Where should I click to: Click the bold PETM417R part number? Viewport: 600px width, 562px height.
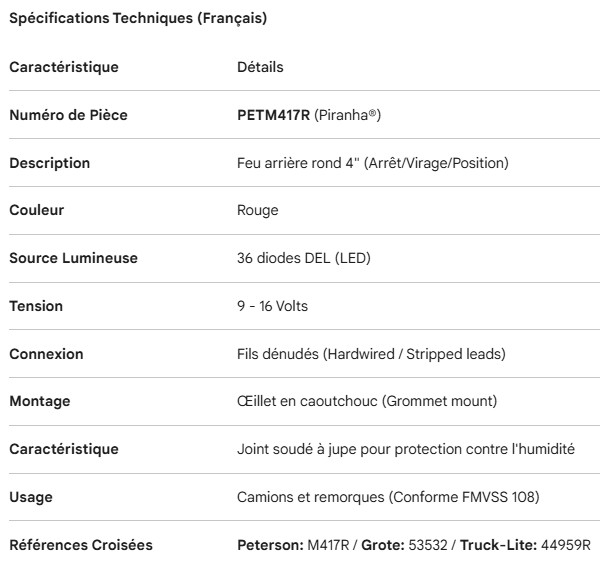pyautogui.click(x=273, y=115)
